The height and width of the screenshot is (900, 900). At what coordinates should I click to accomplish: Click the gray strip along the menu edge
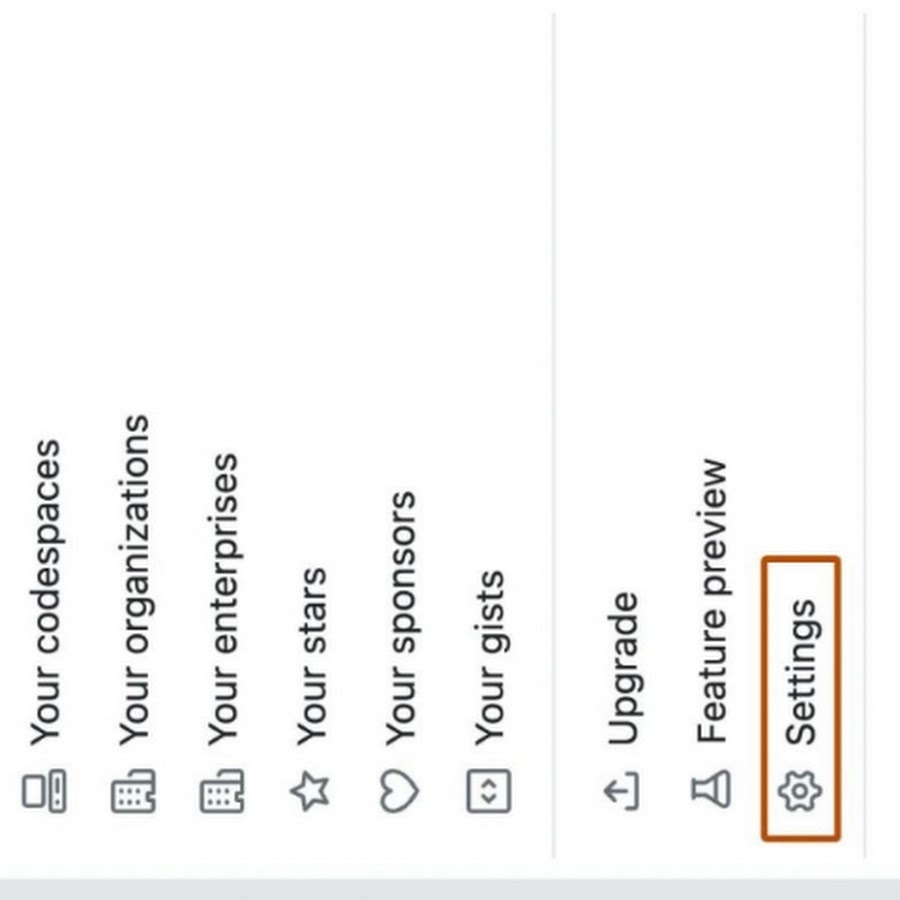pyautogui.click(x=450, y=889)
